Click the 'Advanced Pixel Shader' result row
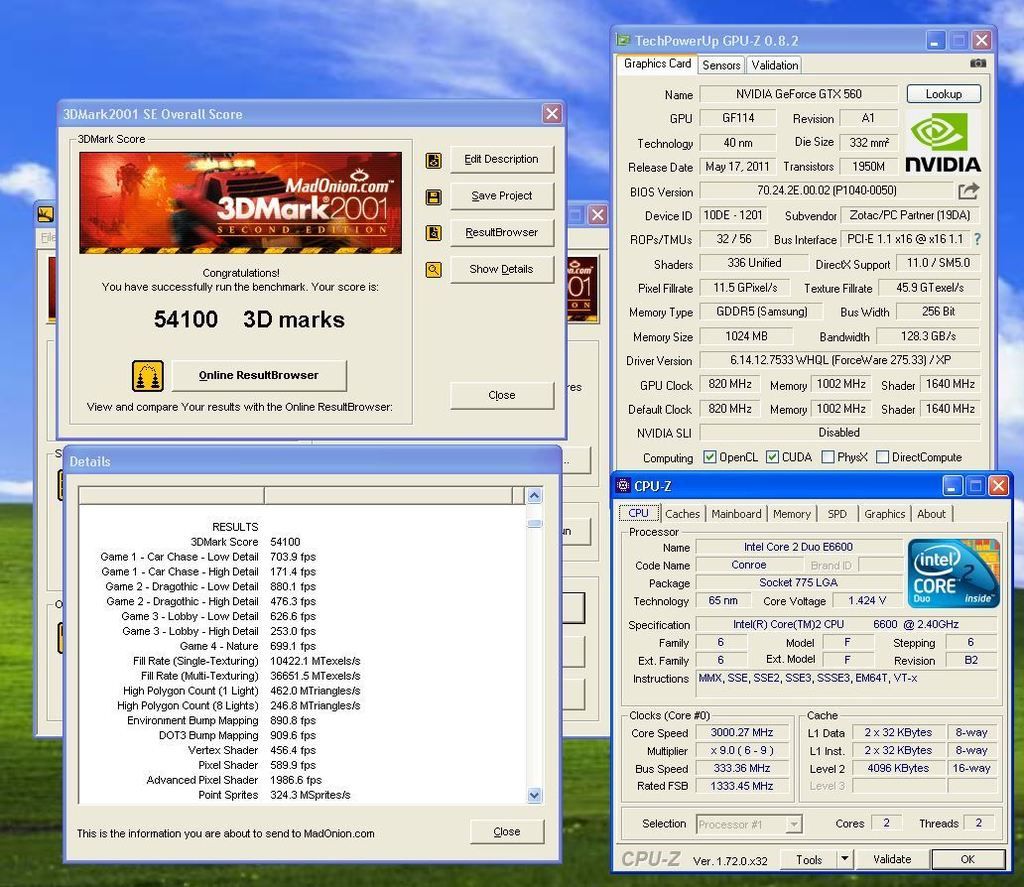Screen dimensions: 1024x887 (x=234, y=780)
